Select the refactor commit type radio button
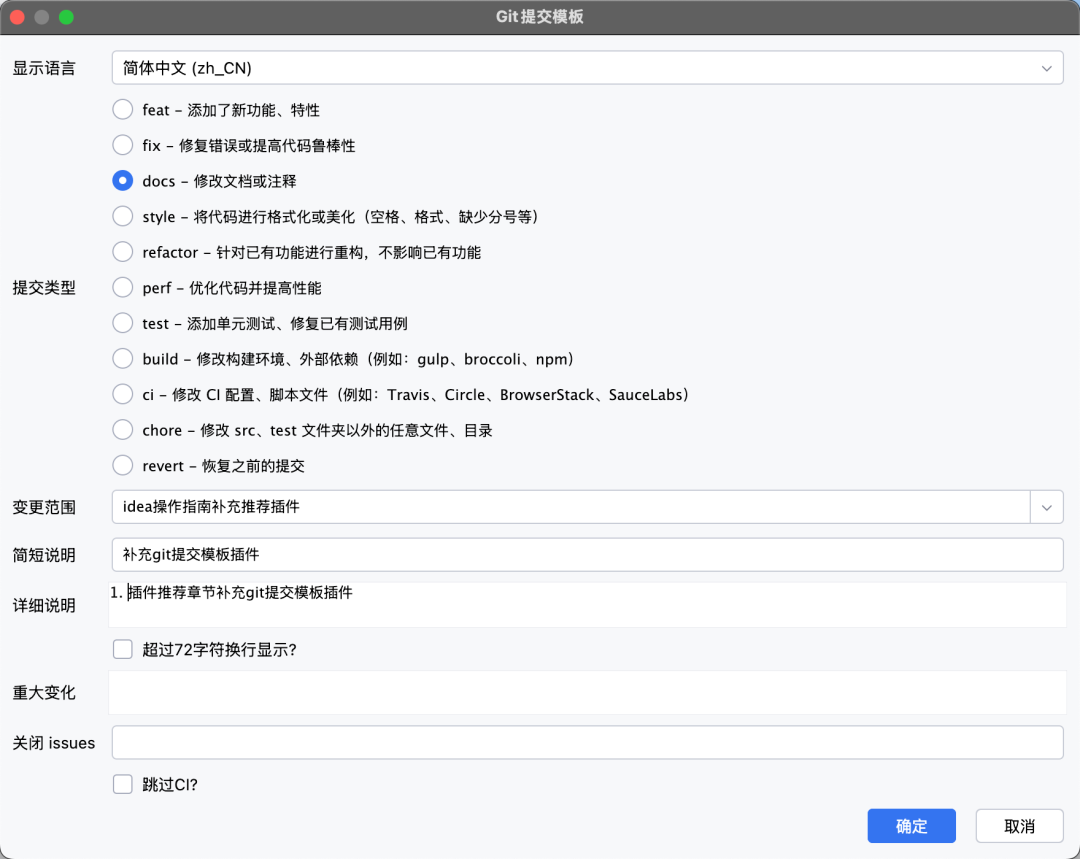The width and height of the screenshot is (1080, 859). [x=122, y=252]
